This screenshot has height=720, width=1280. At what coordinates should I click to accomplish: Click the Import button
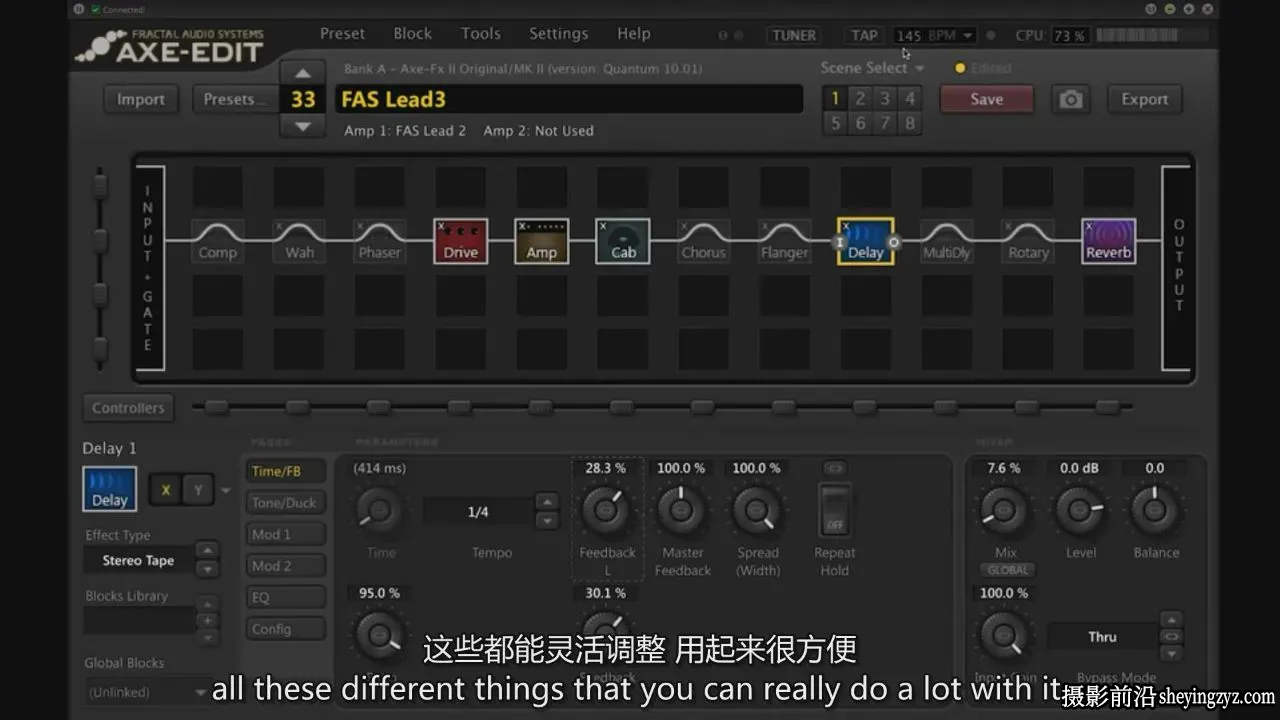(141, 99)
